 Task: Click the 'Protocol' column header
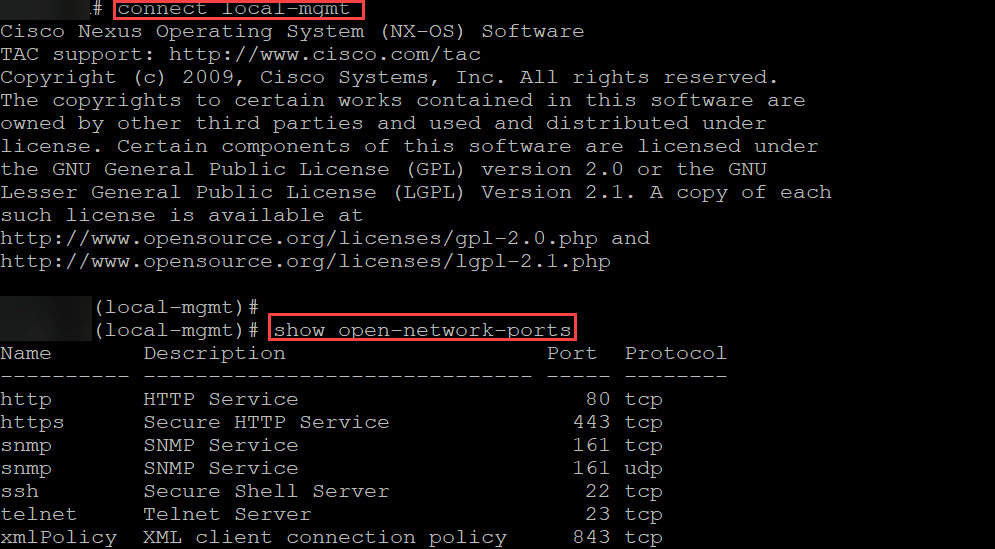coord(676,353)
